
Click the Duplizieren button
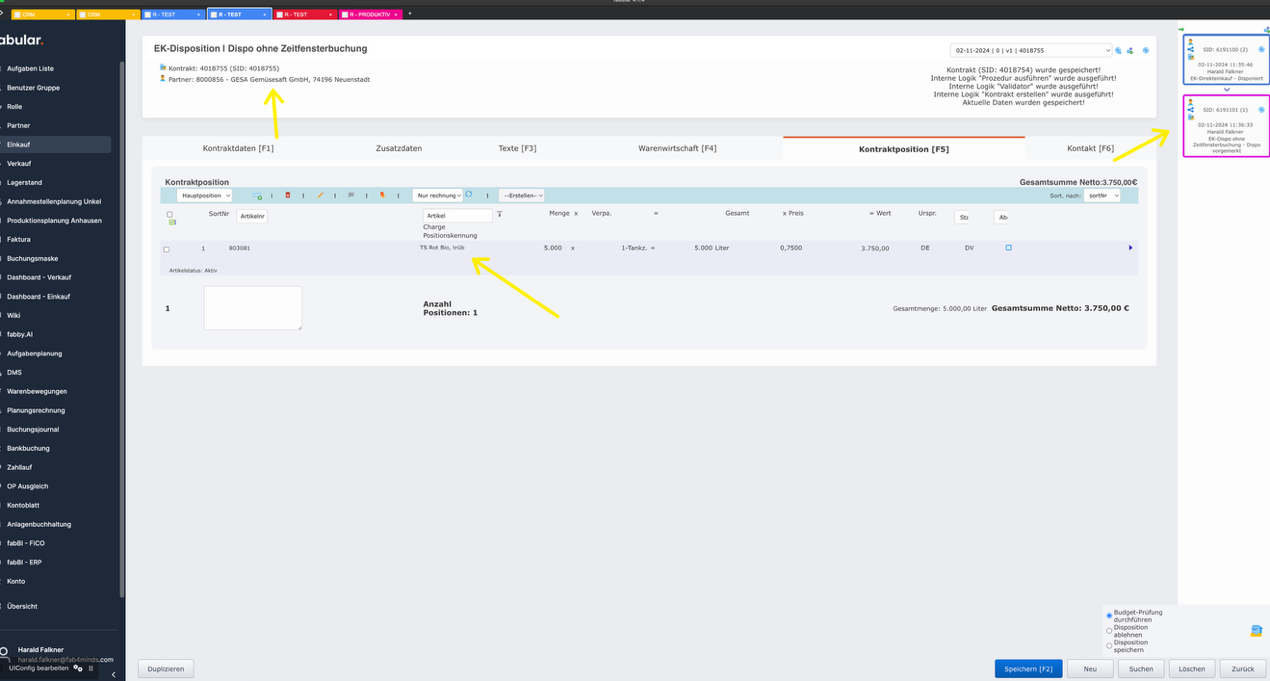[x=166, y=669]
